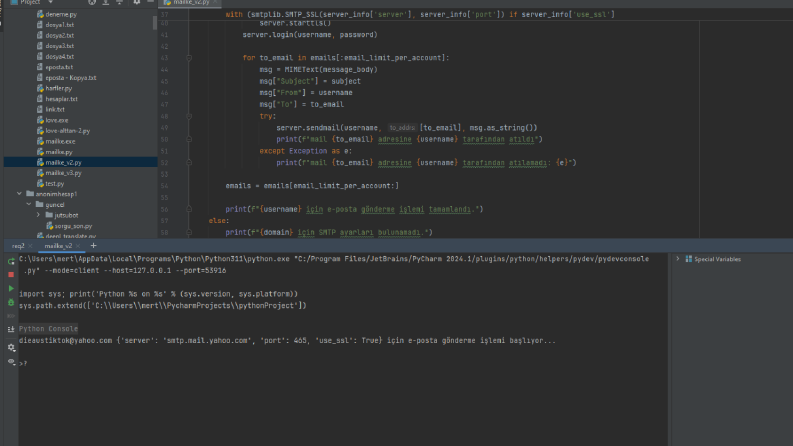Toggle fold marker at line 58
Viewport: 793px width, 446px height.
[x=189, y=233]
